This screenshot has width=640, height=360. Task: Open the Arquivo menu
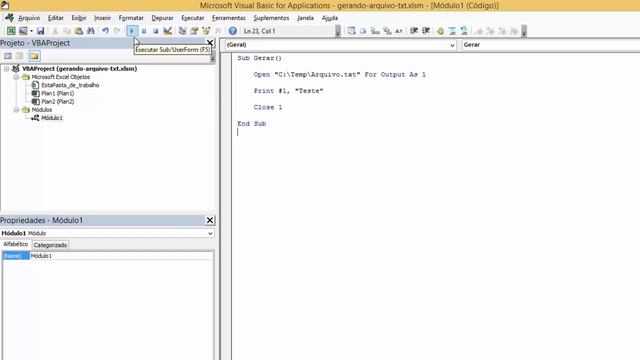(x=29, y=18)
